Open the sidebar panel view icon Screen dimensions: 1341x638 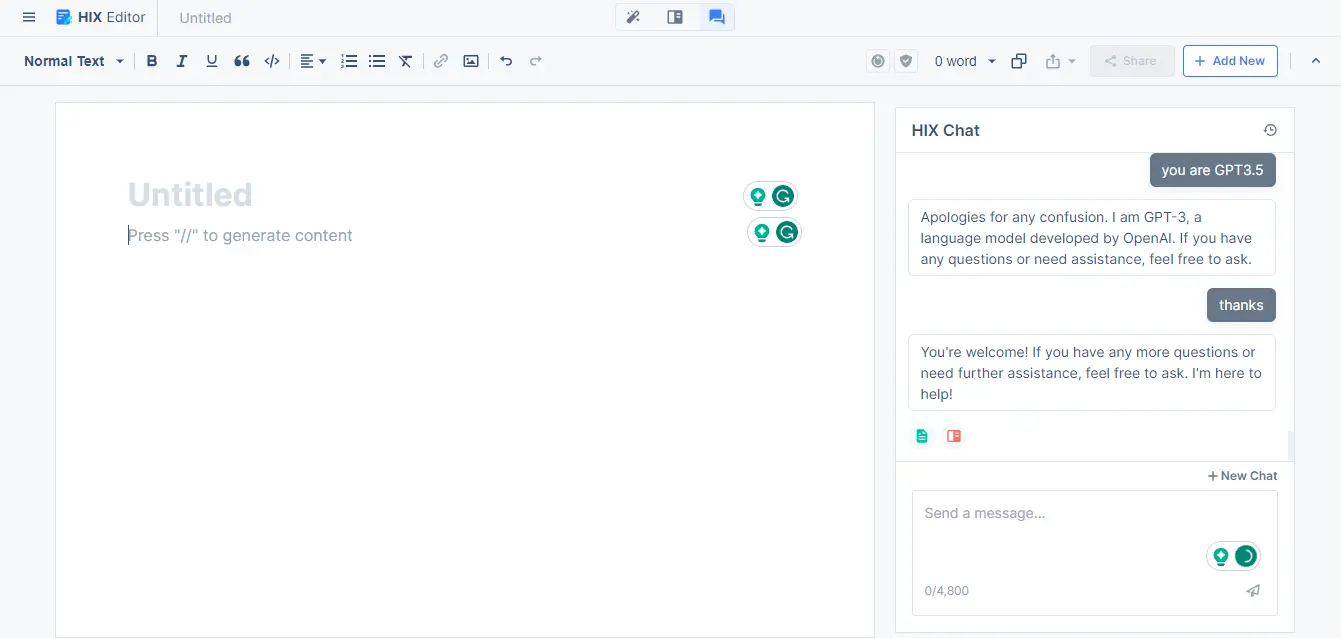click(x=674, y=17)
